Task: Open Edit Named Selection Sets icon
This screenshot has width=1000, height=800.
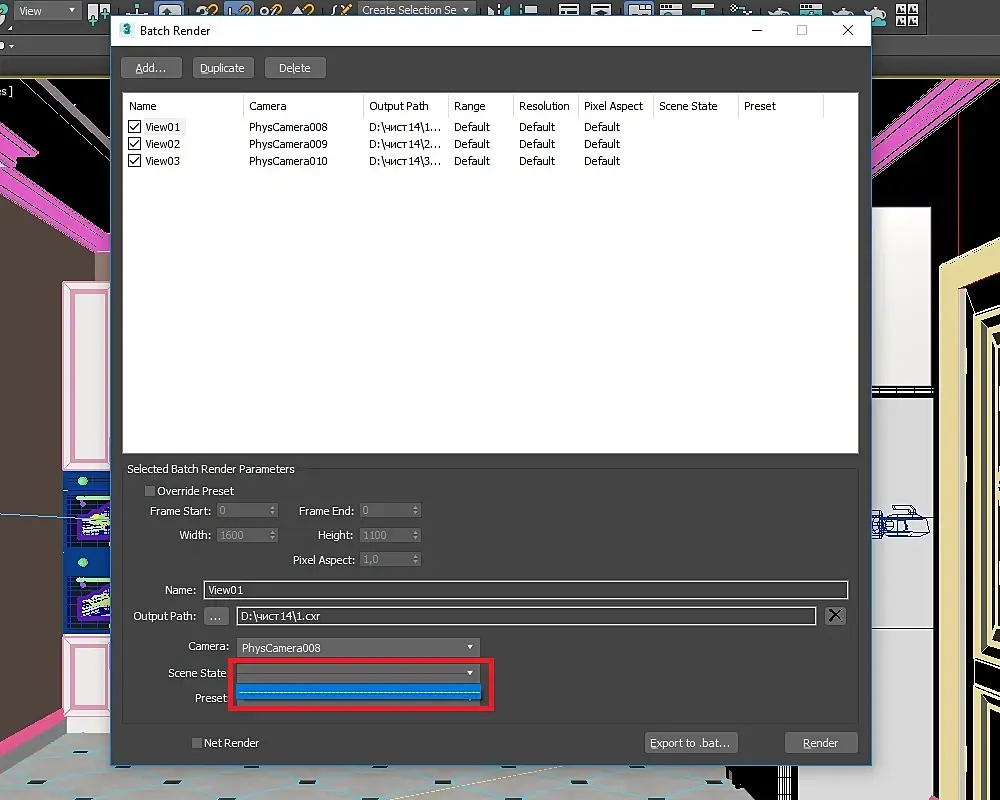Action: (342, 10)
